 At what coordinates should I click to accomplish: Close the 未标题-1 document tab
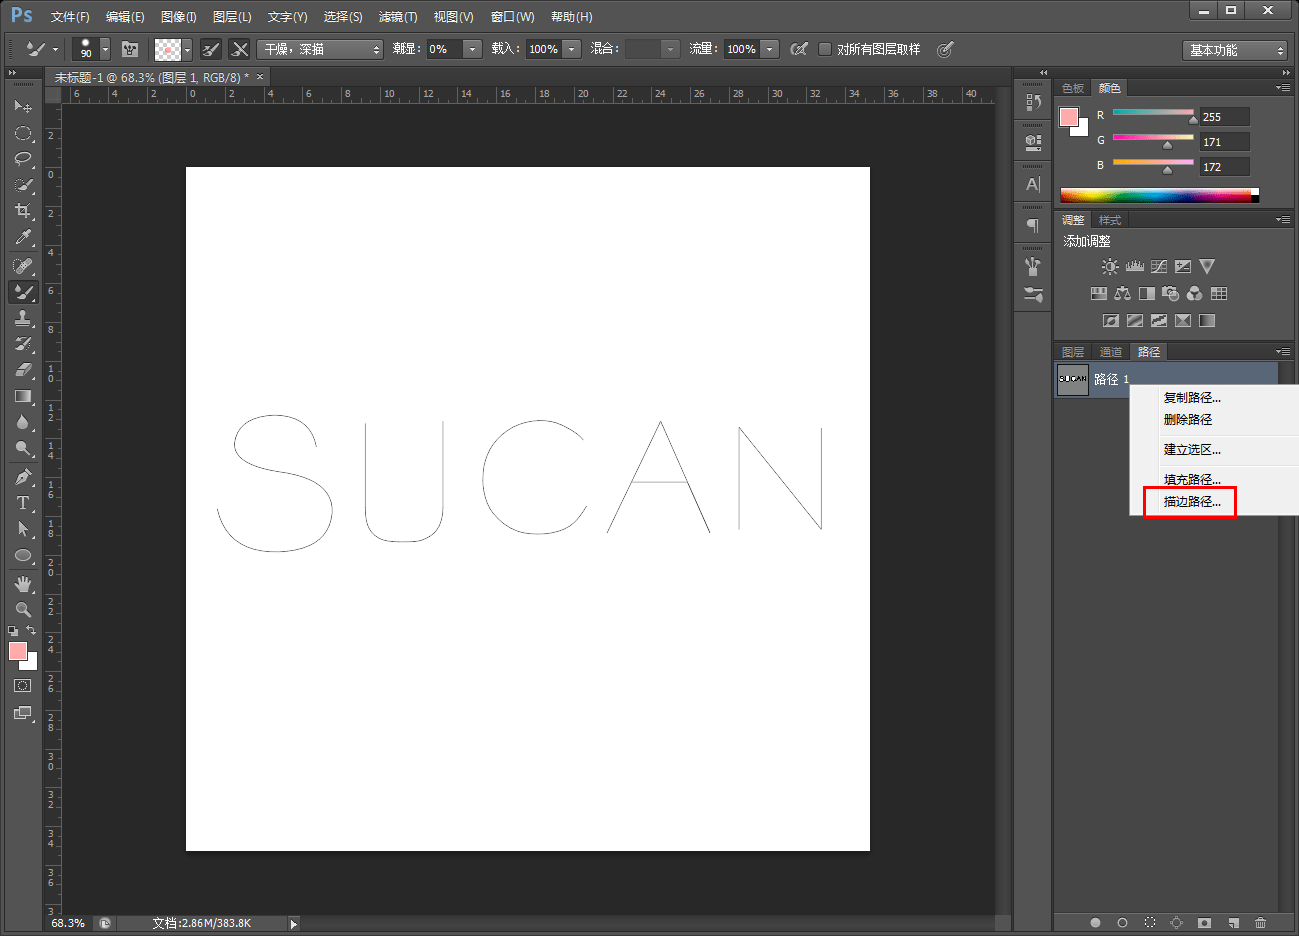click(260, 77)
